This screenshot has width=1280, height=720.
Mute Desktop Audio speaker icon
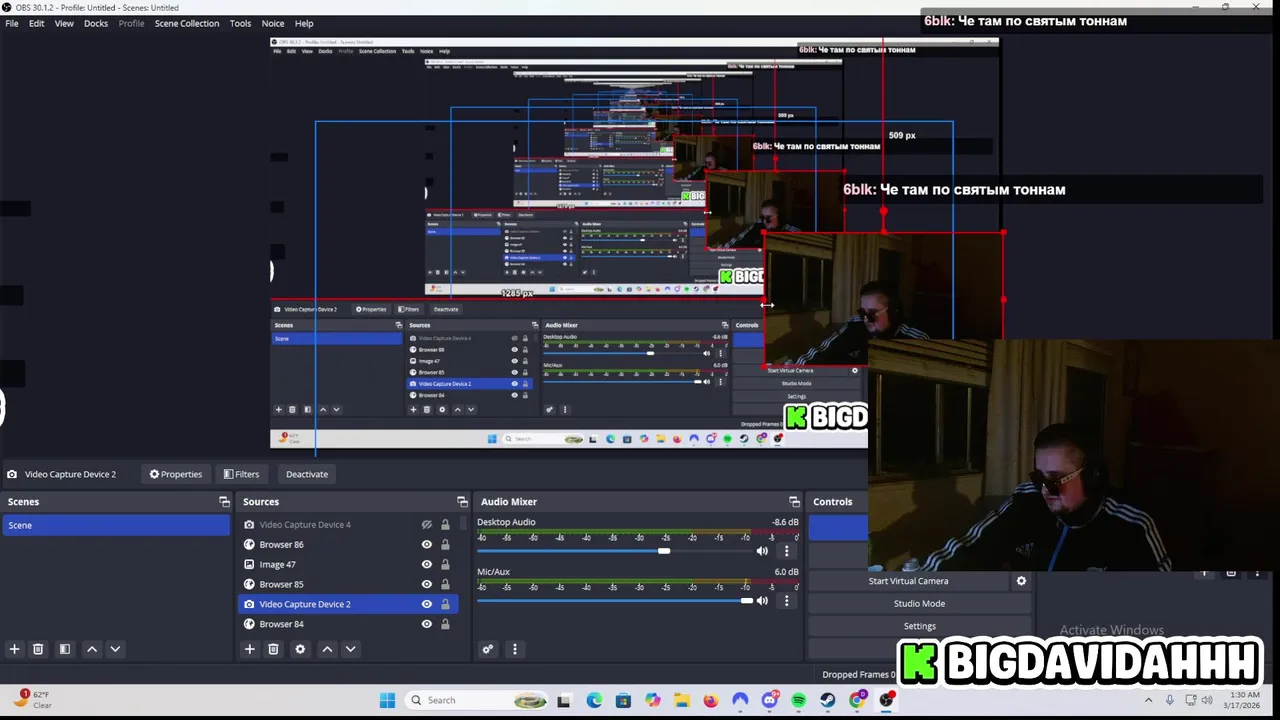click(762, 551)
